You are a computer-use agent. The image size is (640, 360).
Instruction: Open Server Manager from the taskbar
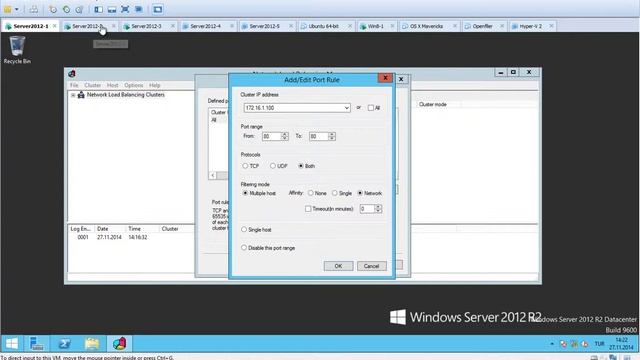[36, 344]
